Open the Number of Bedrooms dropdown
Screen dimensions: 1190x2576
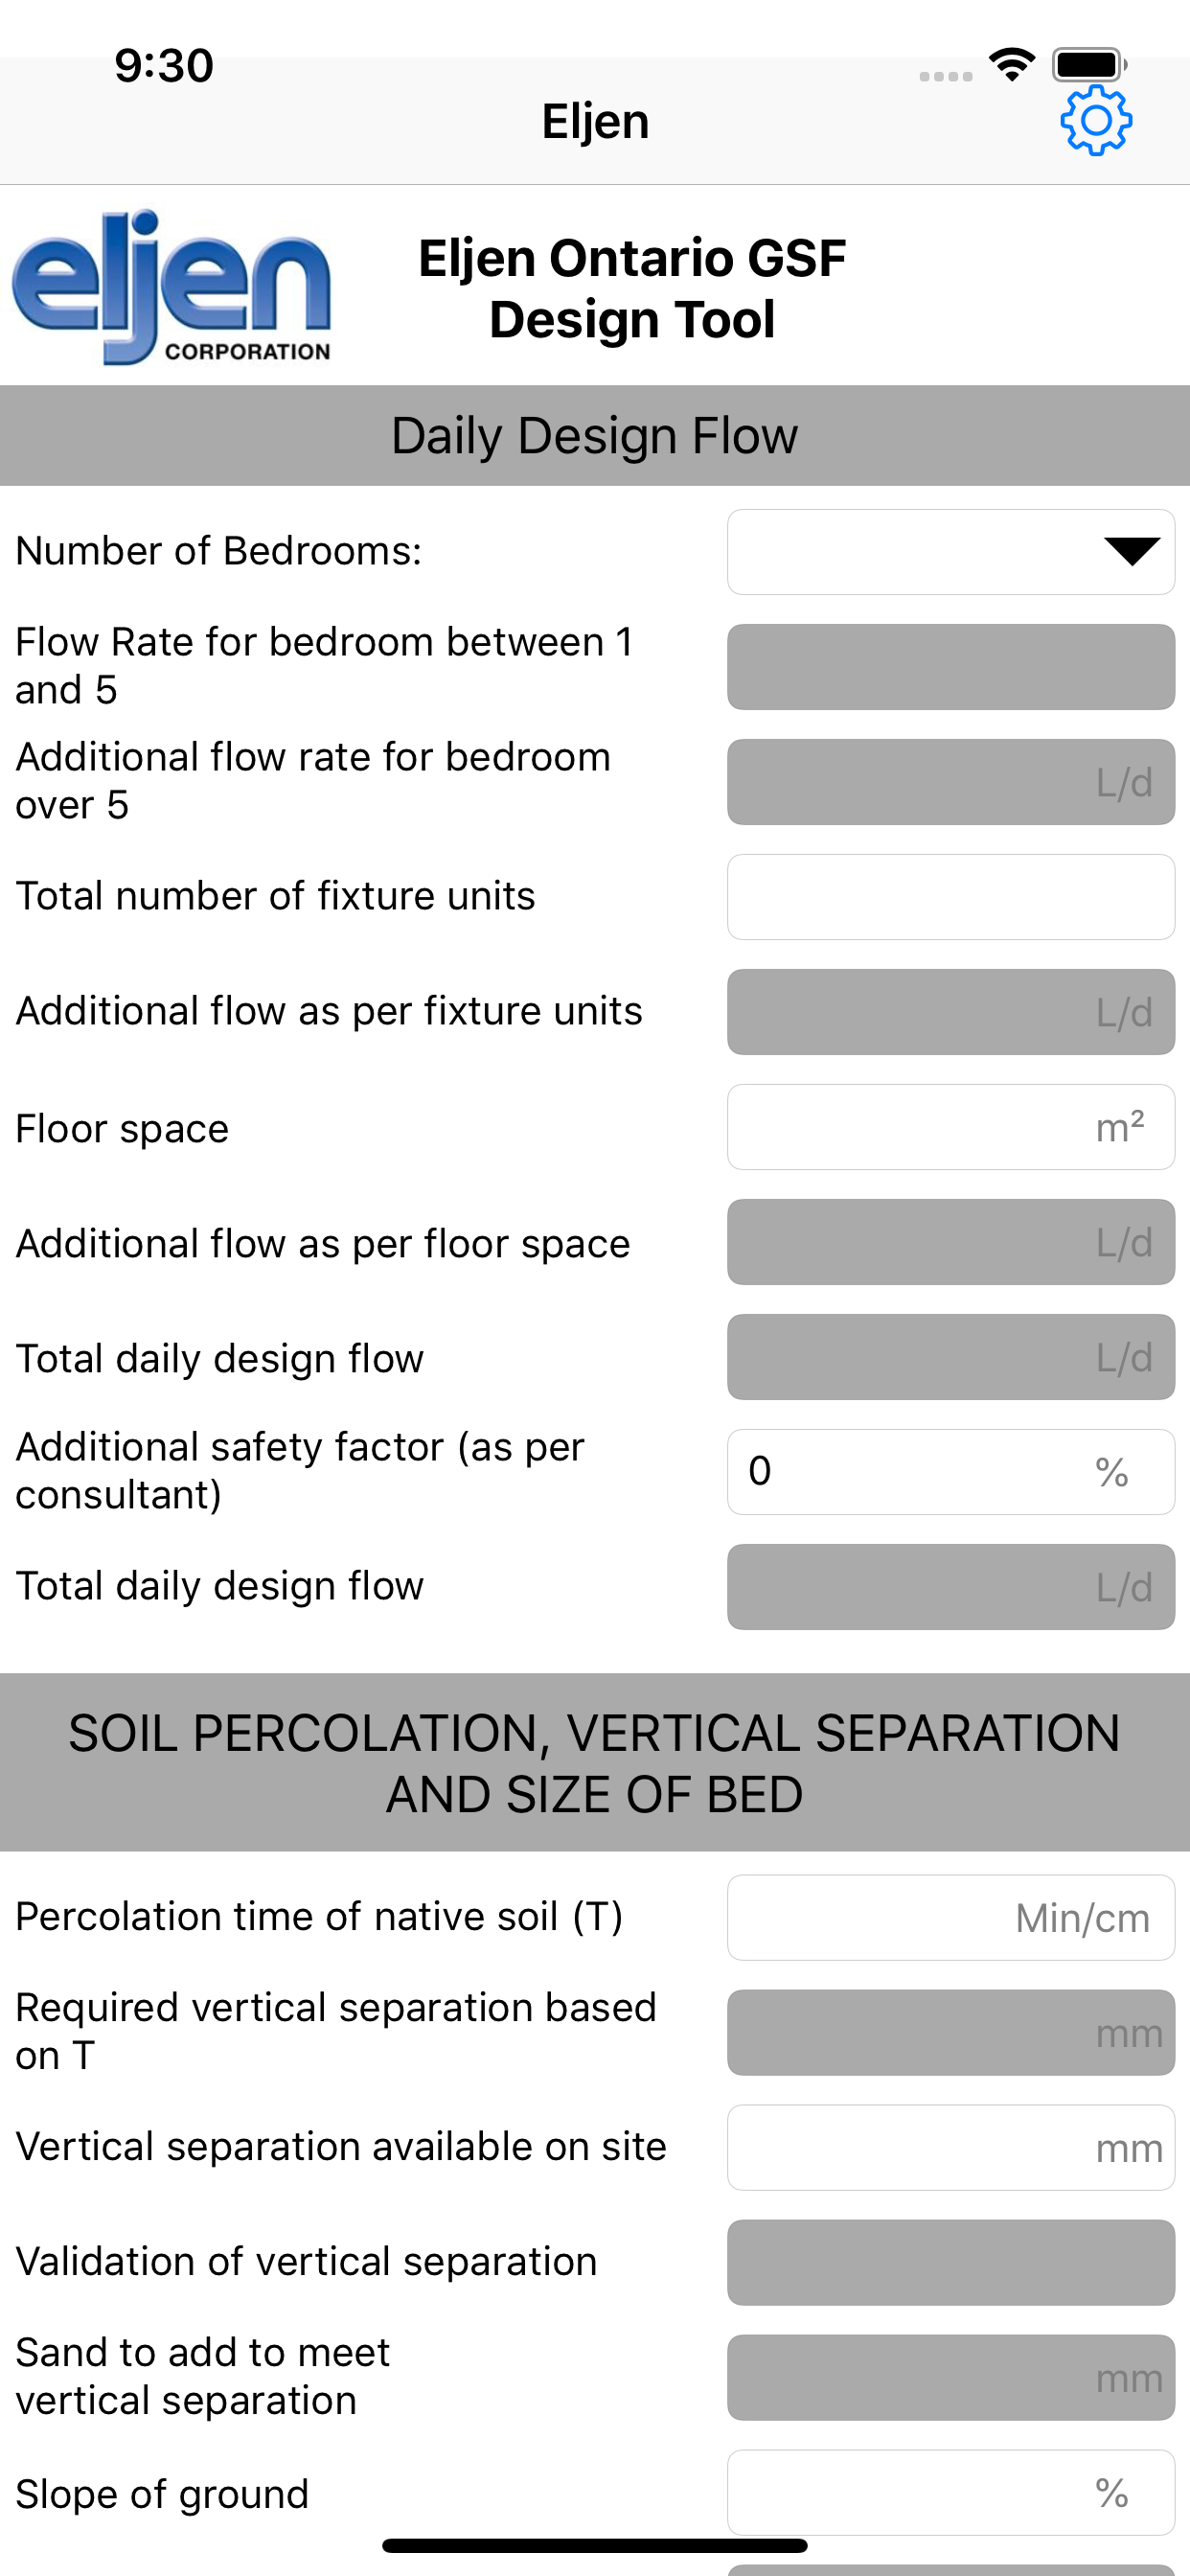[950, 552]
